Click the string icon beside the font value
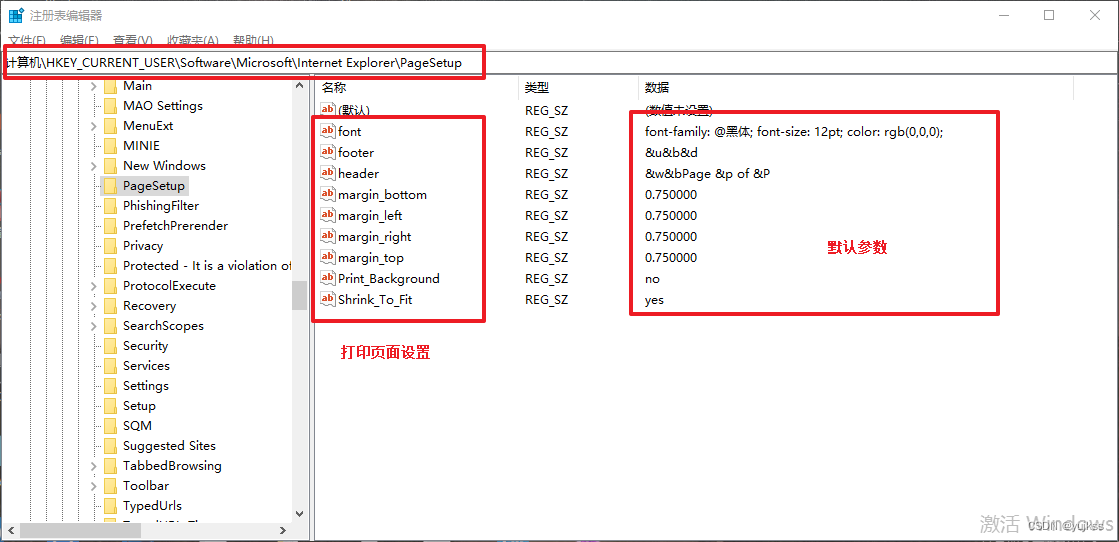Image resolution: width=1119 pixels, height=542 pixels. tap(328, 131)
